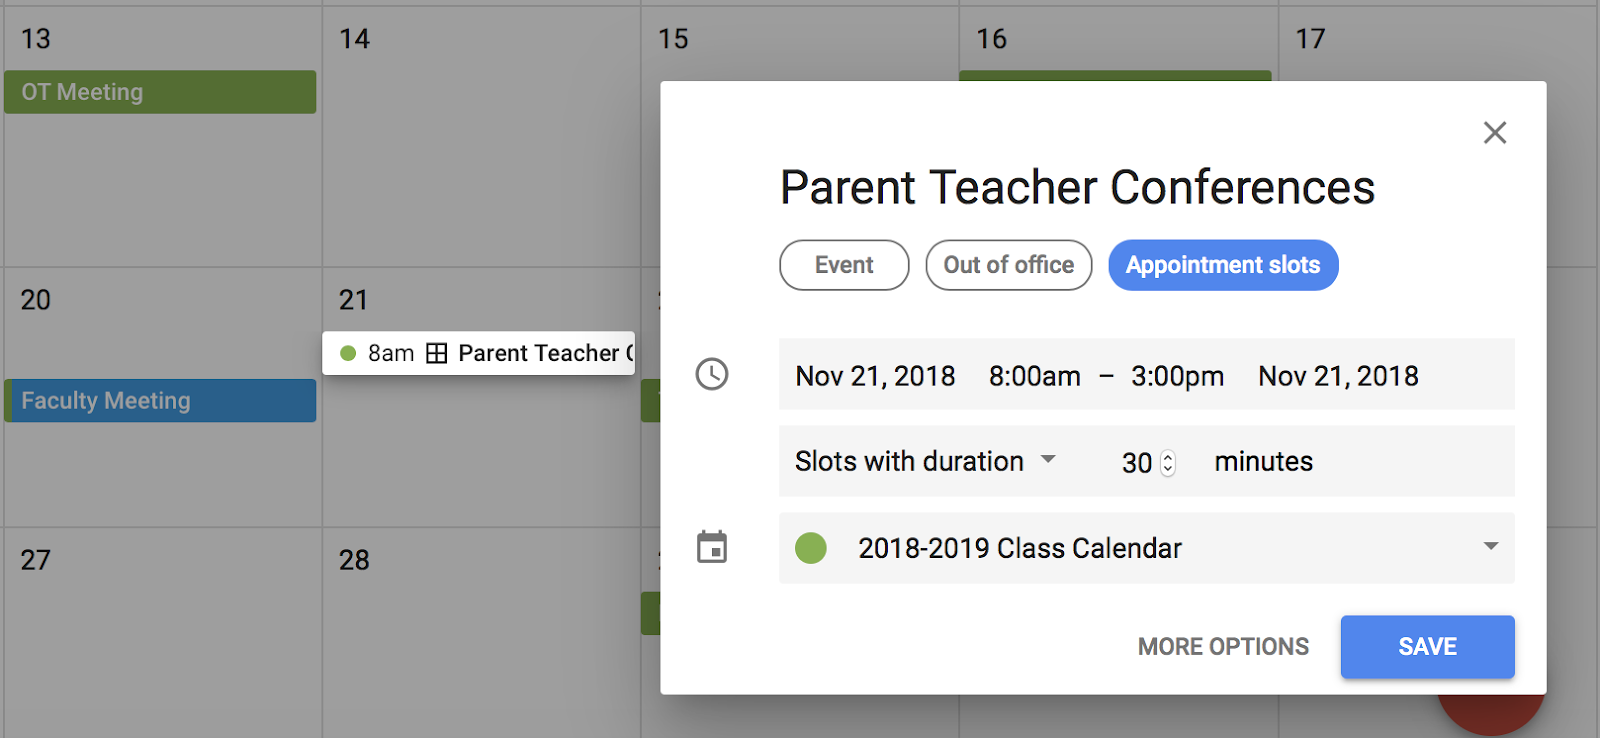This screenshot has width=1600, height=738.
Task: Change the 8:00am start time
Action: (1034, 376)
